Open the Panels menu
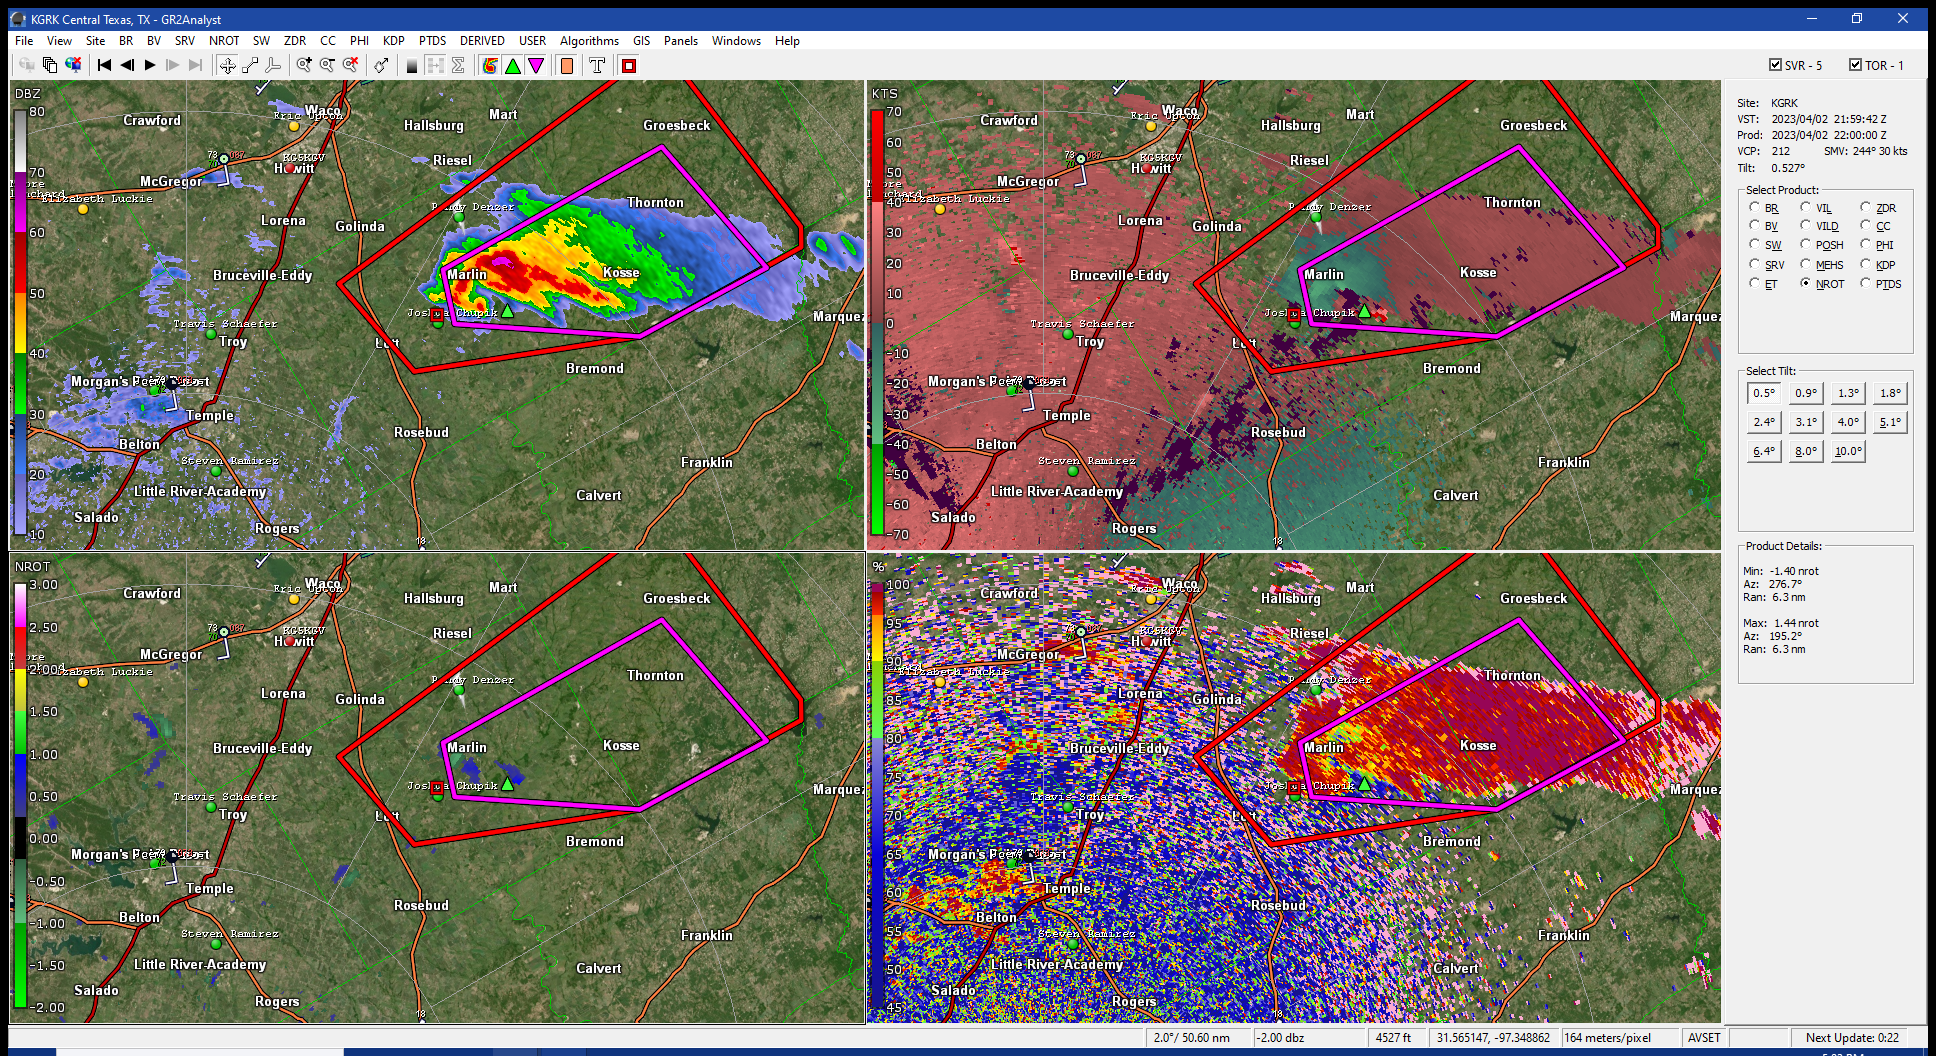The width and height of the screenshot is (1936, 1056). pos(680,41)
